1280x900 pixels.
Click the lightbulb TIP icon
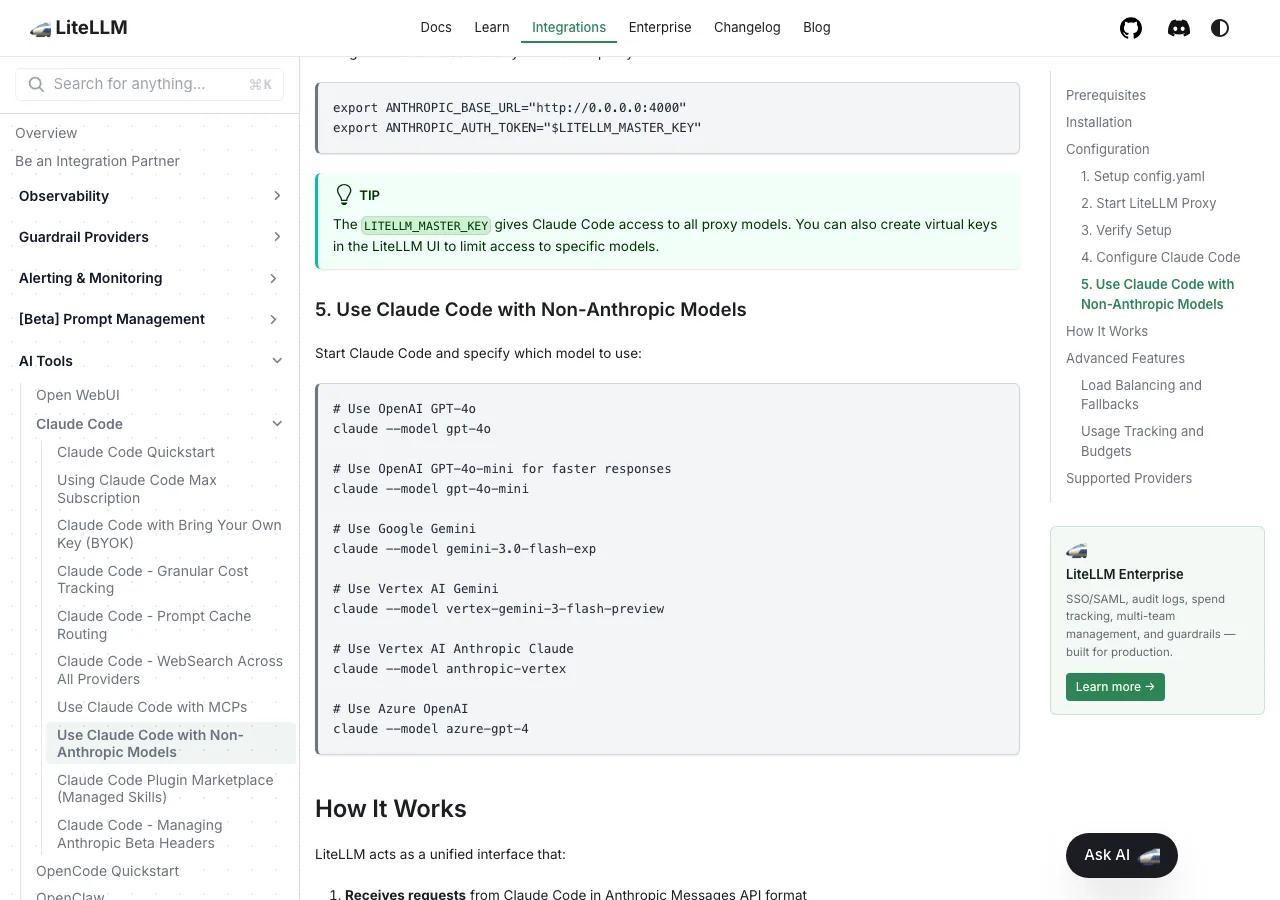(344, 194)
